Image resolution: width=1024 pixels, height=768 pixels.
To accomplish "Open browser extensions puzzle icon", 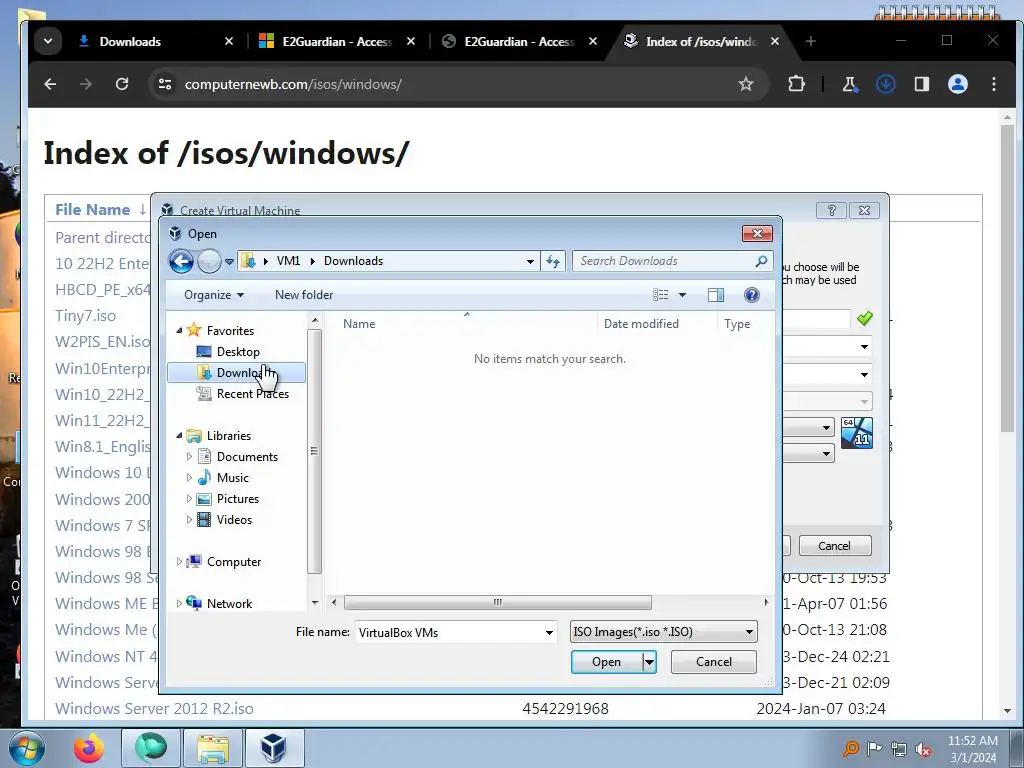I will pos(796,84).
